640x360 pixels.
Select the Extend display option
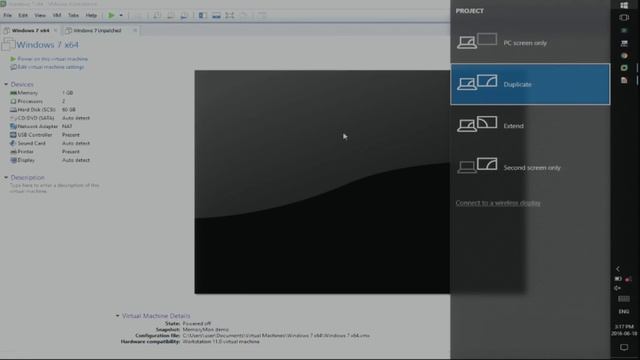click(x=530, y=126)
